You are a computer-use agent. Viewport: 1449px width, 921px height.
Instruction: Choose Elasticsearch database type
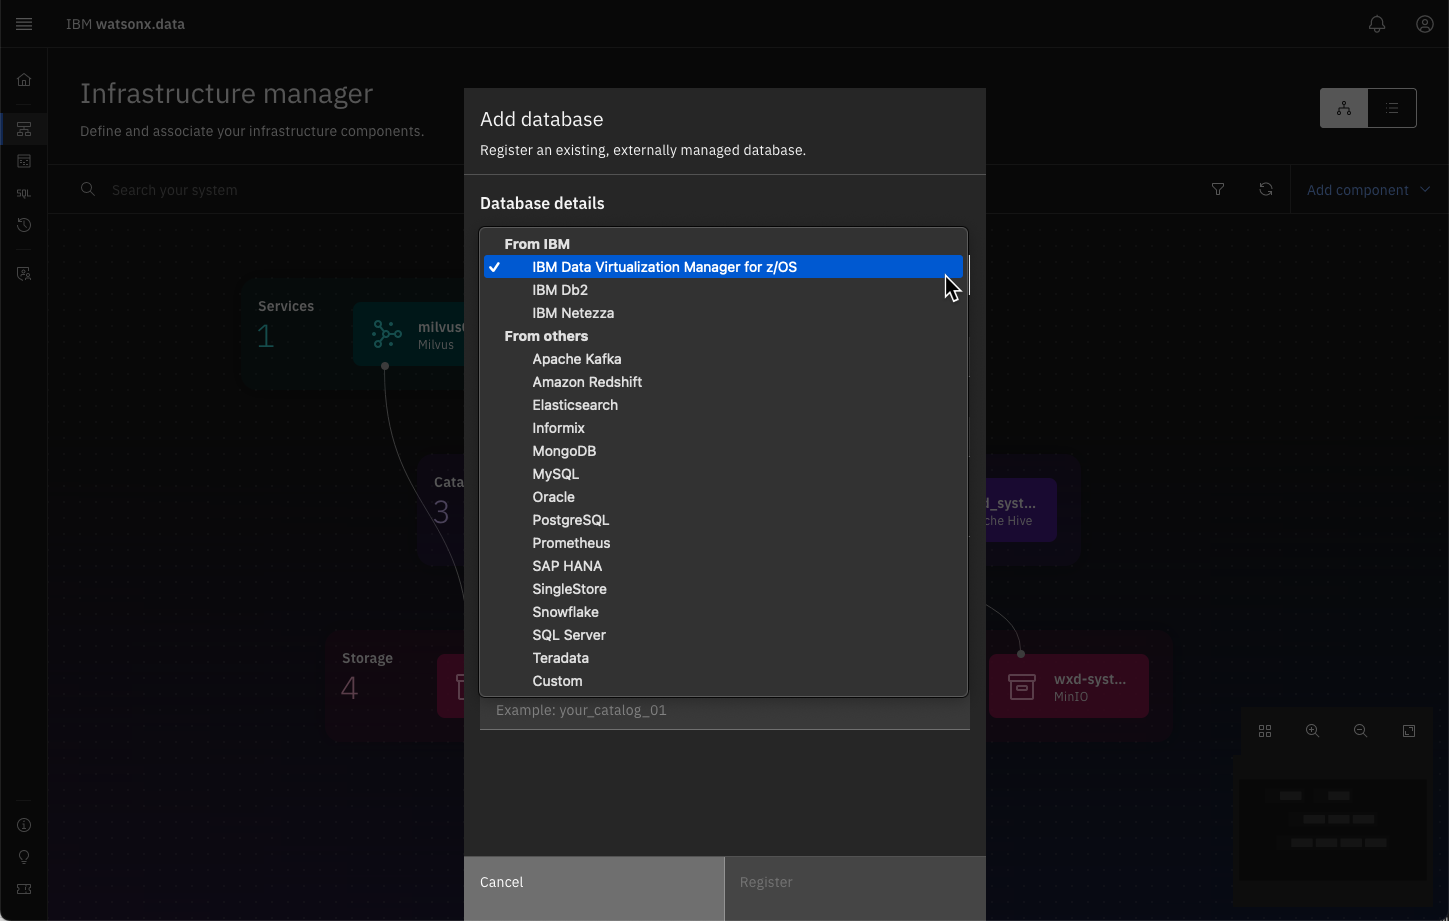click(x=723, y=405)
